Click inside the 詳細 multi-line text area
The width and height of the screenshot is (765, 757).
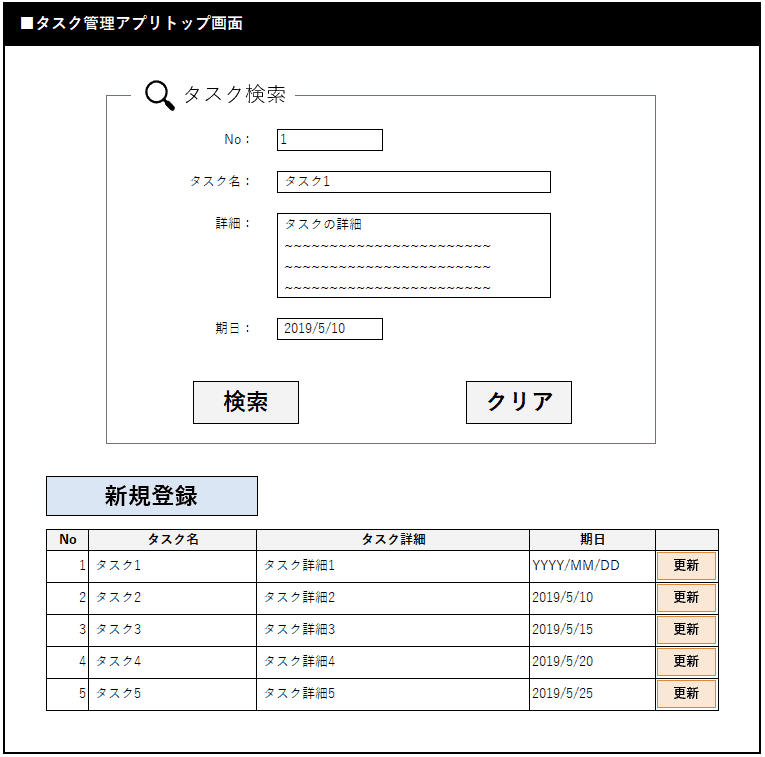[413, 255]
